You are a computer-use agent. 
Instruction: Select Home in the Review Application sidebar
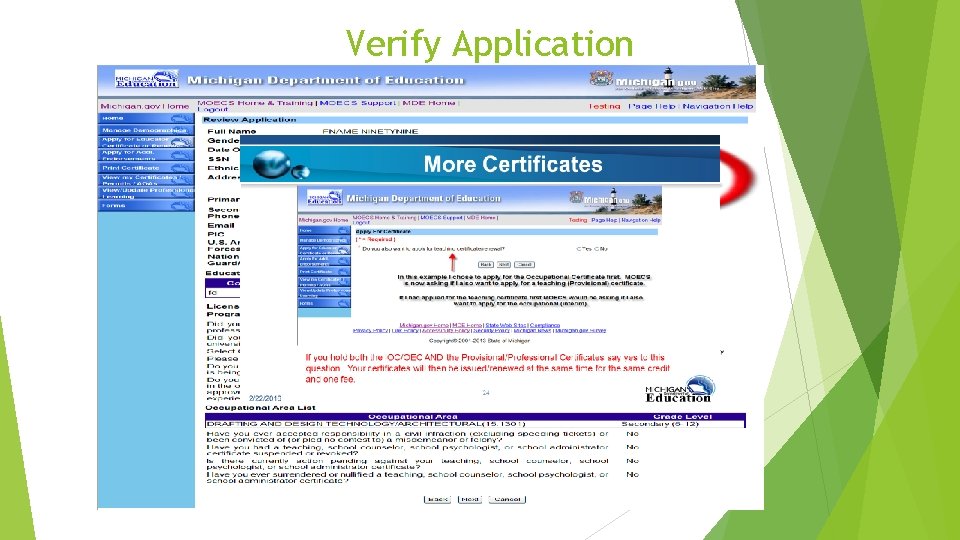coord(146,118)
